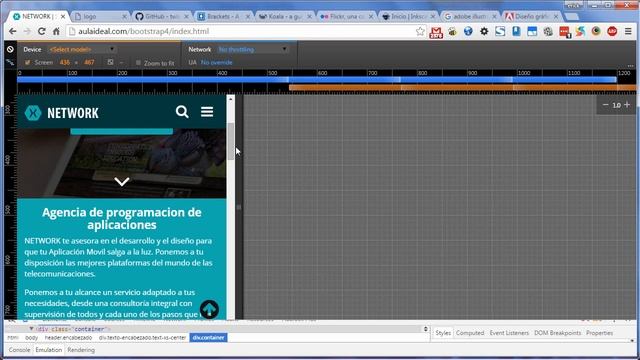This screenshot has width=640, height=360.
Task: Select the header.encabezado breadcrumb
Action: point(68,338)
